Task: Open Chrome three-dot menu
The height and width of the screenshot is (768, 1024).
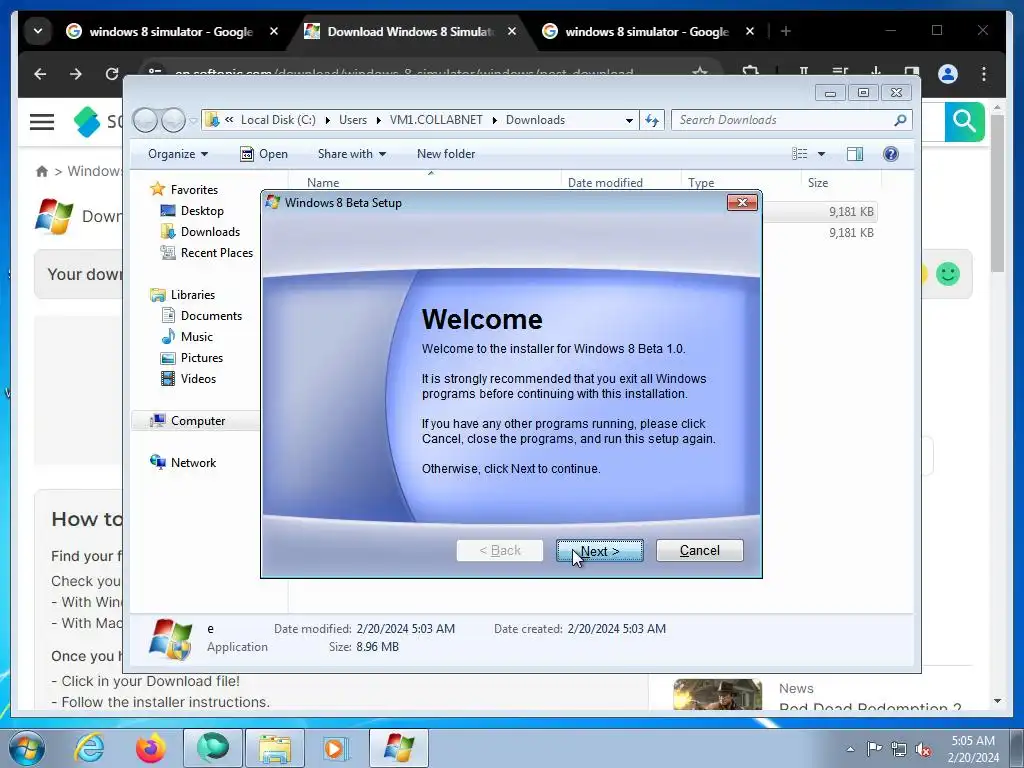Action: pyautogui.click(x=984, y=74)
